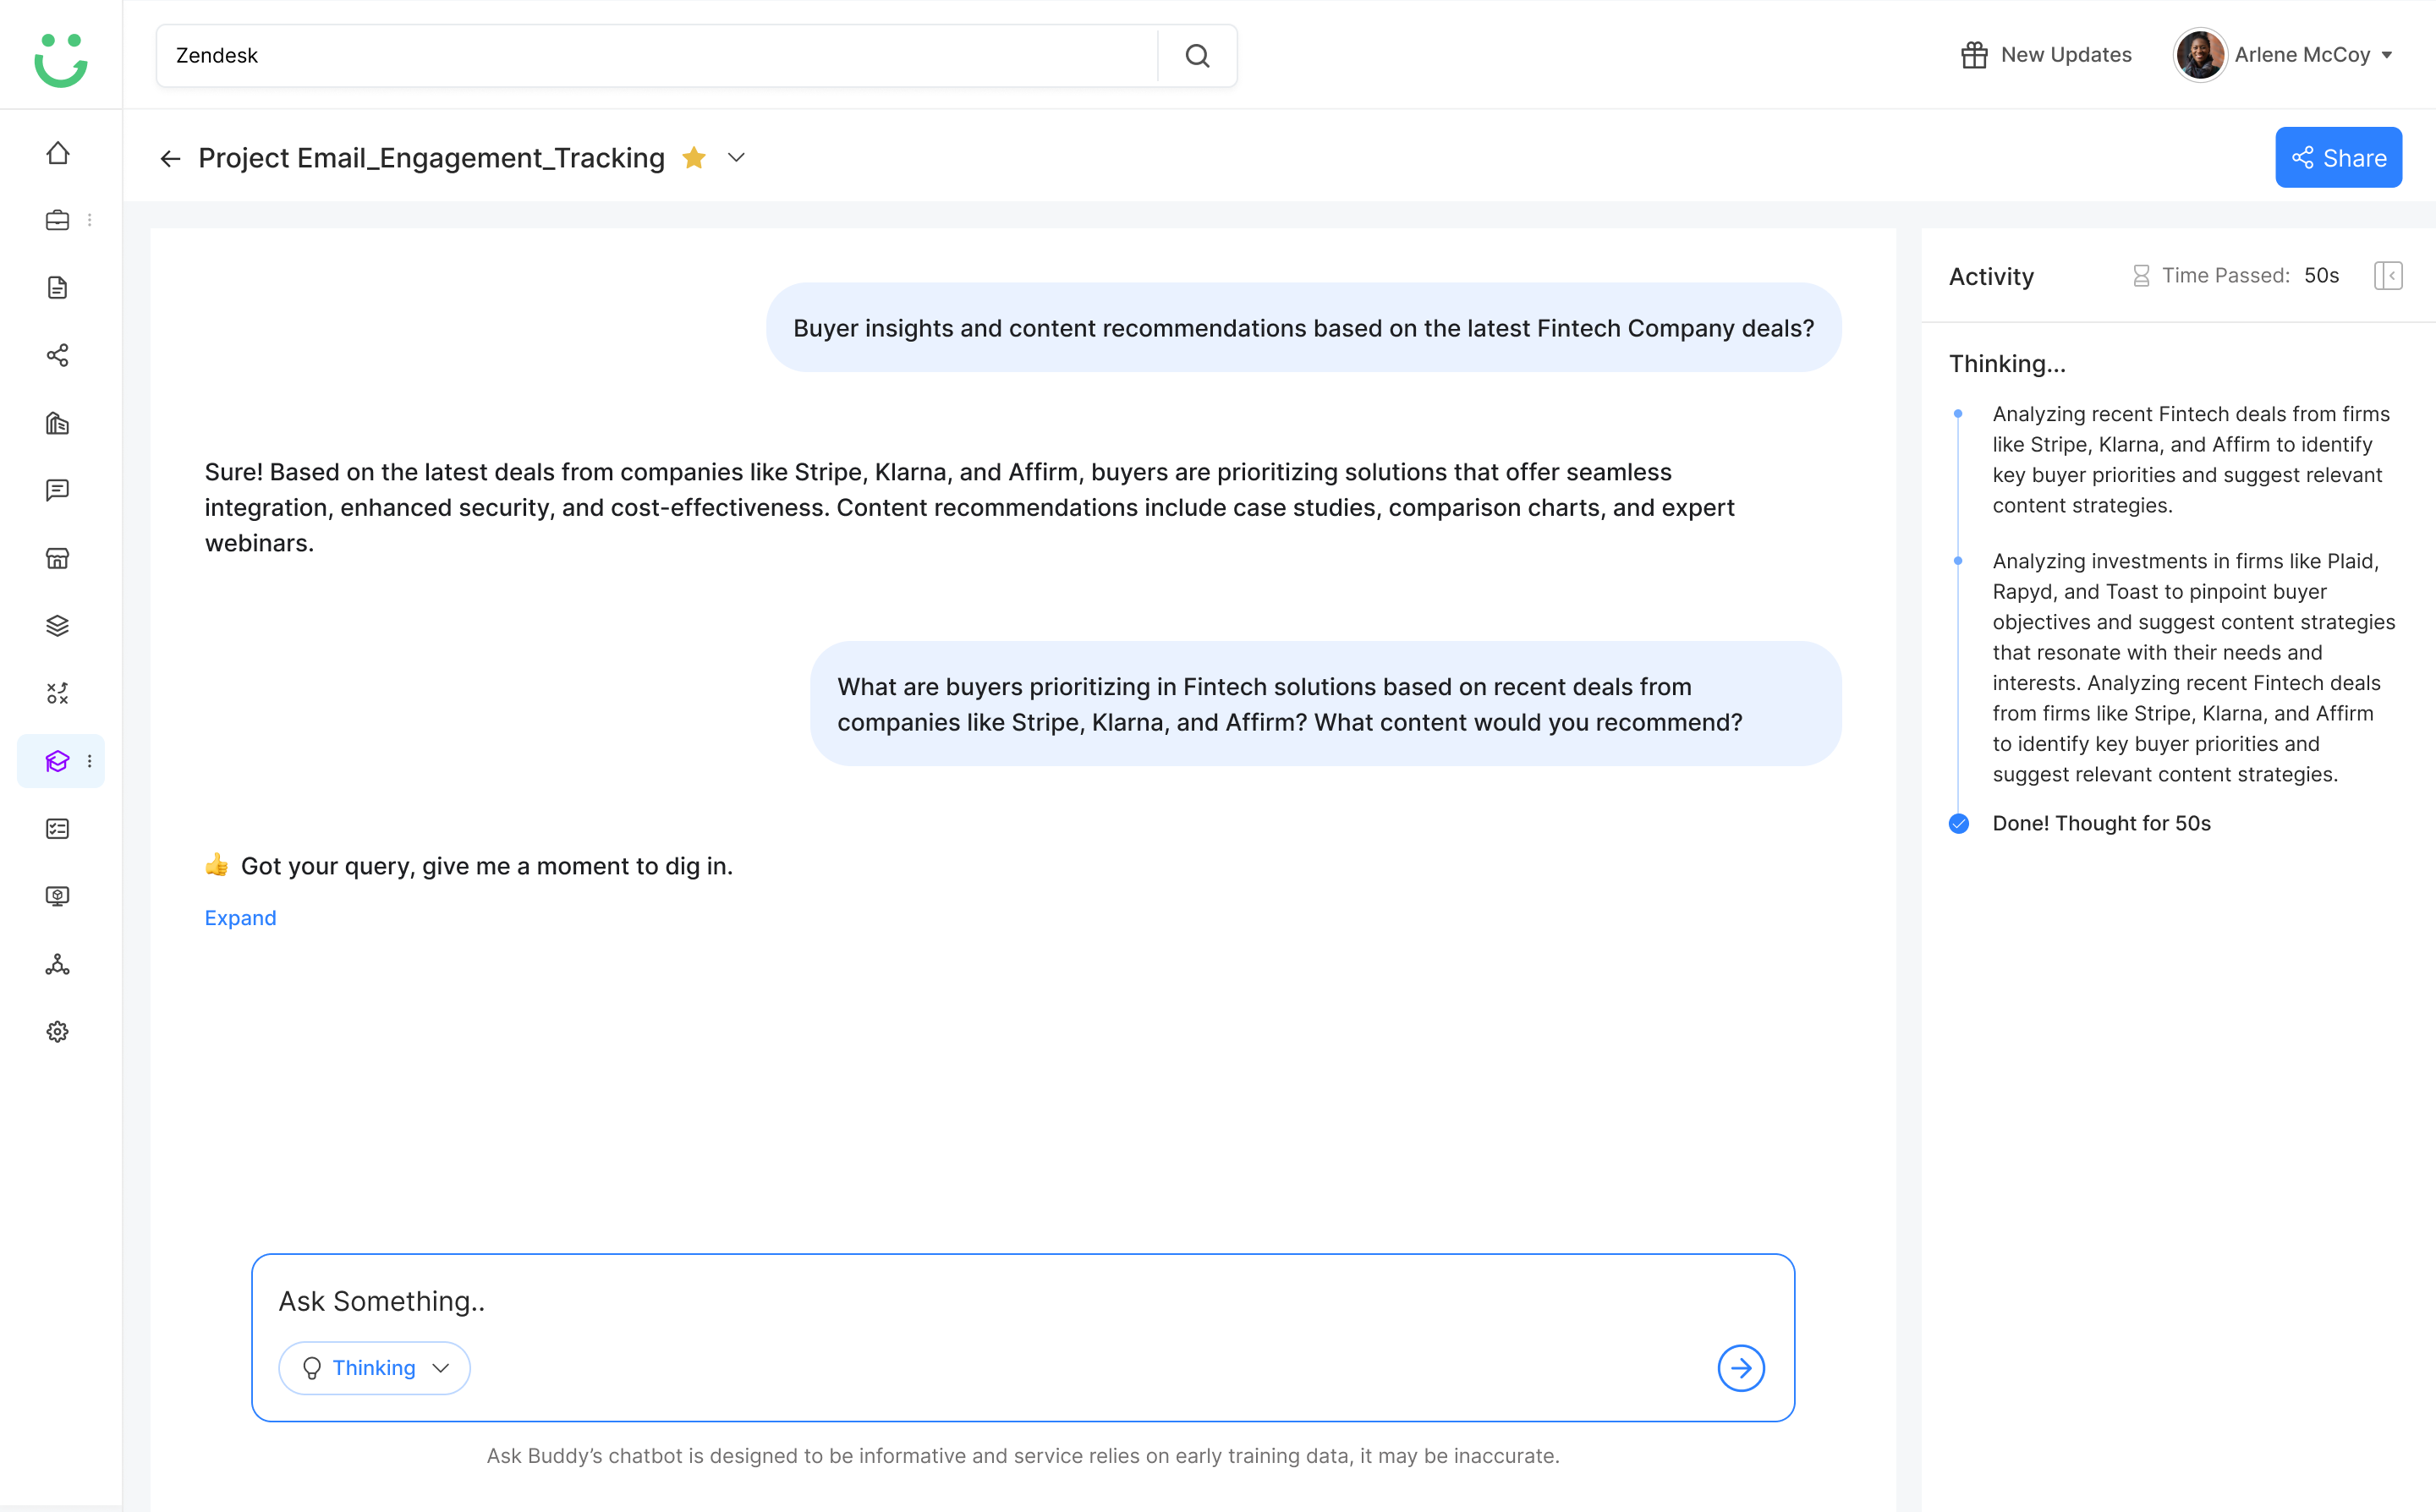
Task: Open the three-dot menu beside graduation cap
Action: pos(90,762)
